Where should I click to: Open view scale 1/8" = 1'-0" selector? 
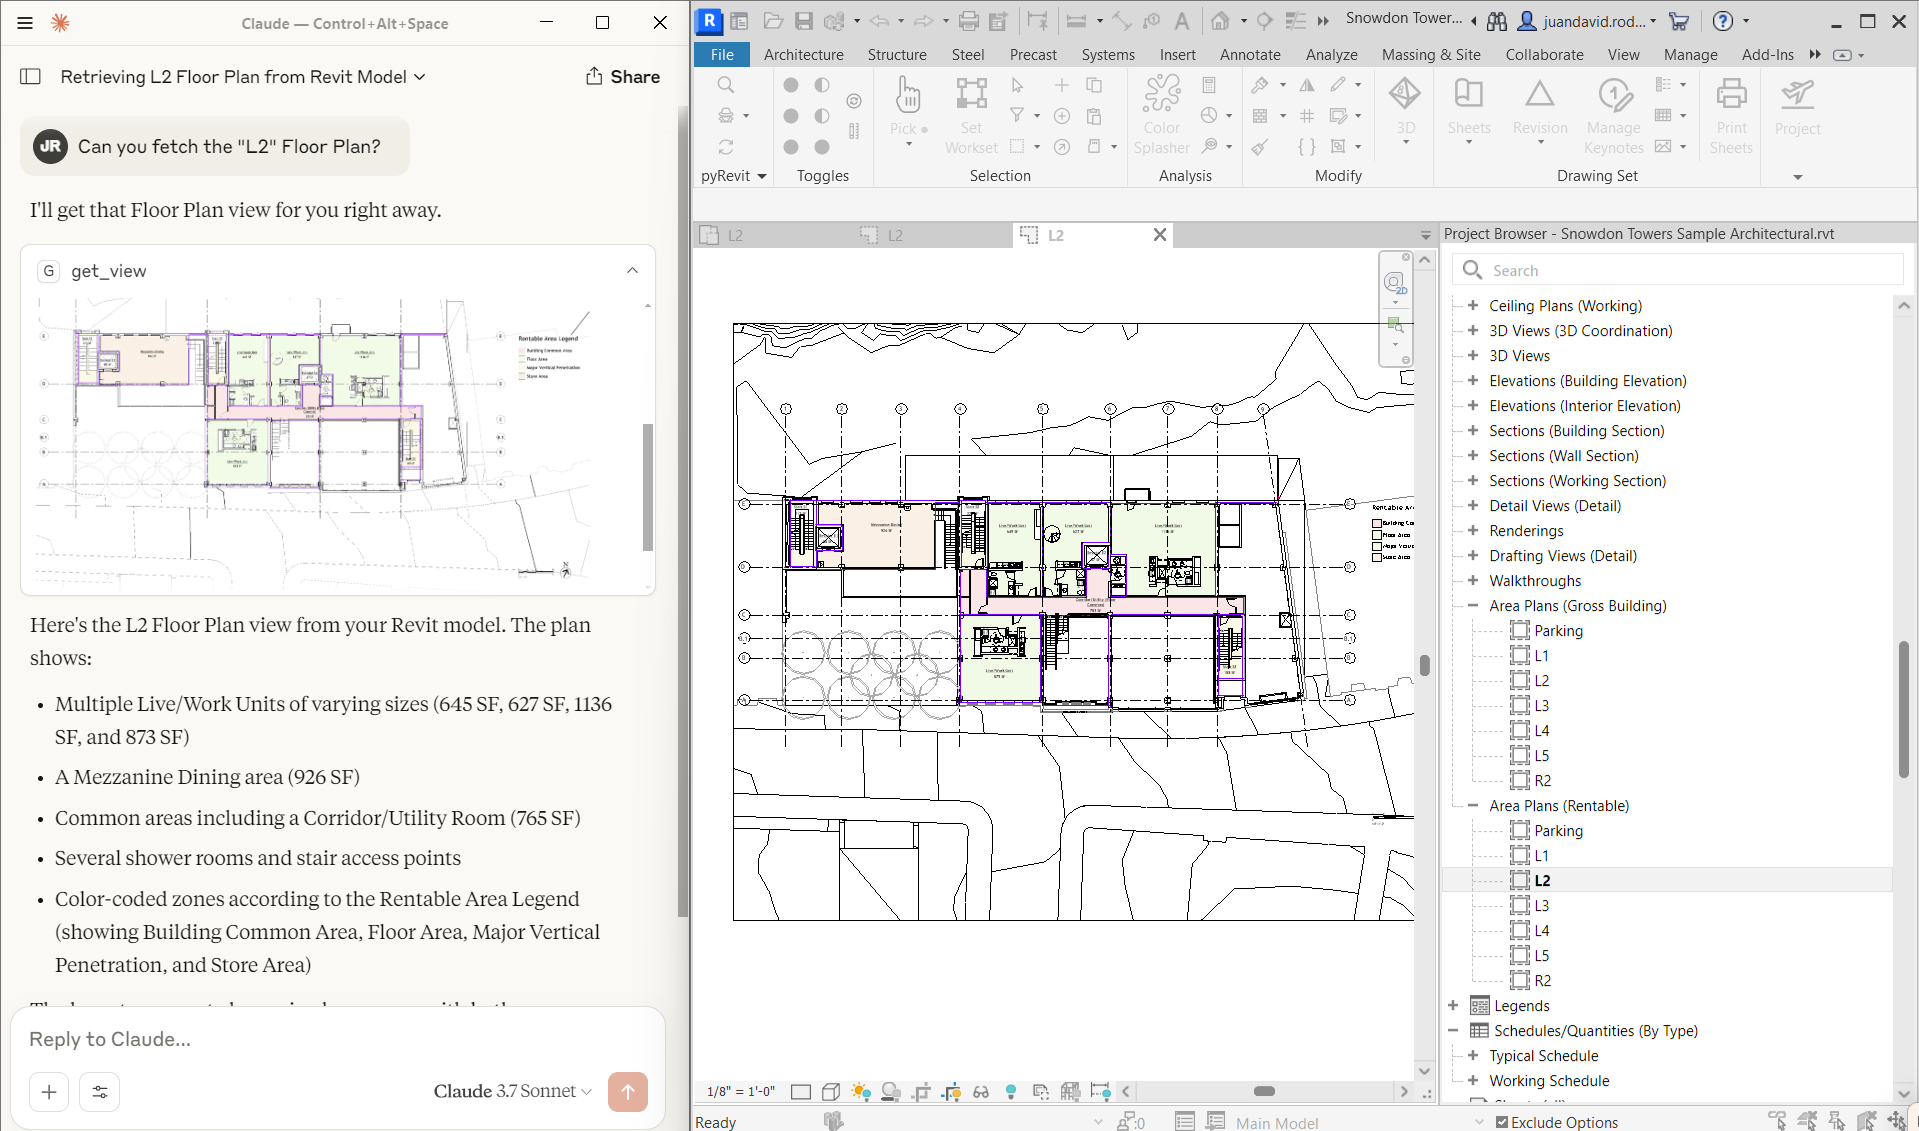tap(740, 1091)
